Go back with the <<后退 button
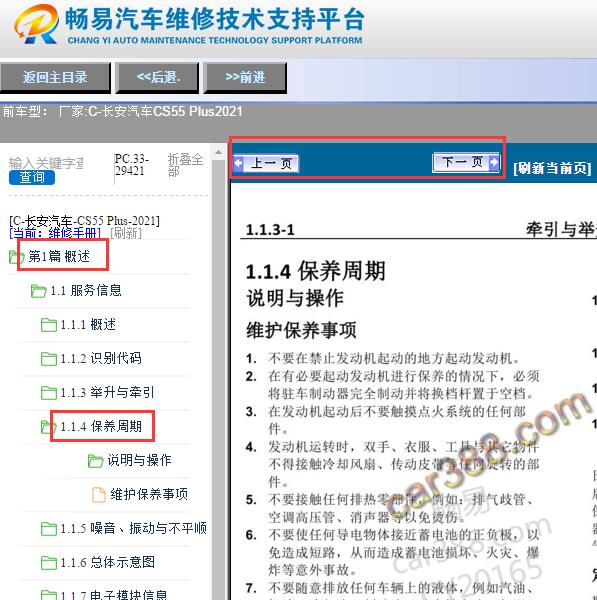The image size is (597, 600). (x=157, y=78)
